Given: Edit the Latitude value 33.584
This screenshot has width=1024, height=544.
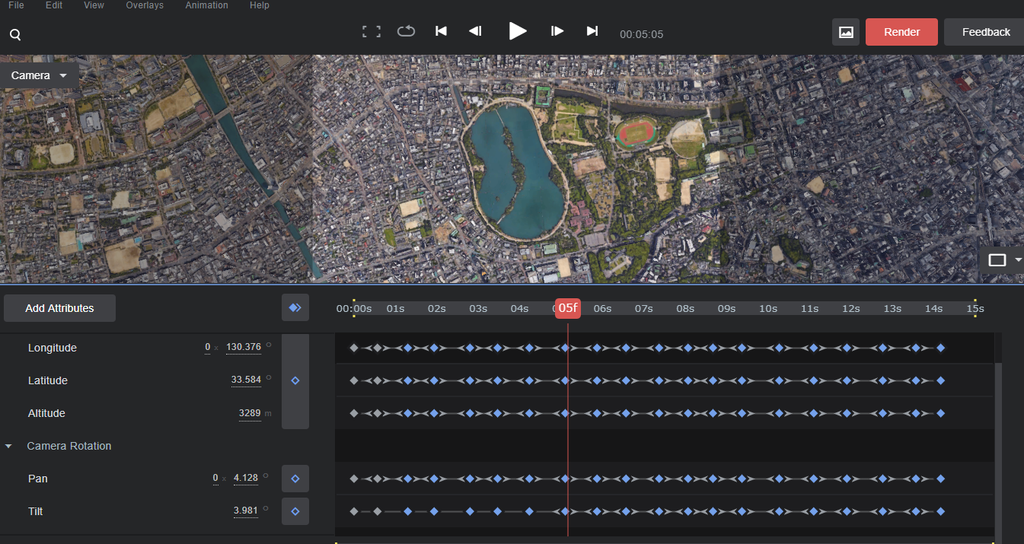Looking at the screenshot, I should [x=246, y=380].
